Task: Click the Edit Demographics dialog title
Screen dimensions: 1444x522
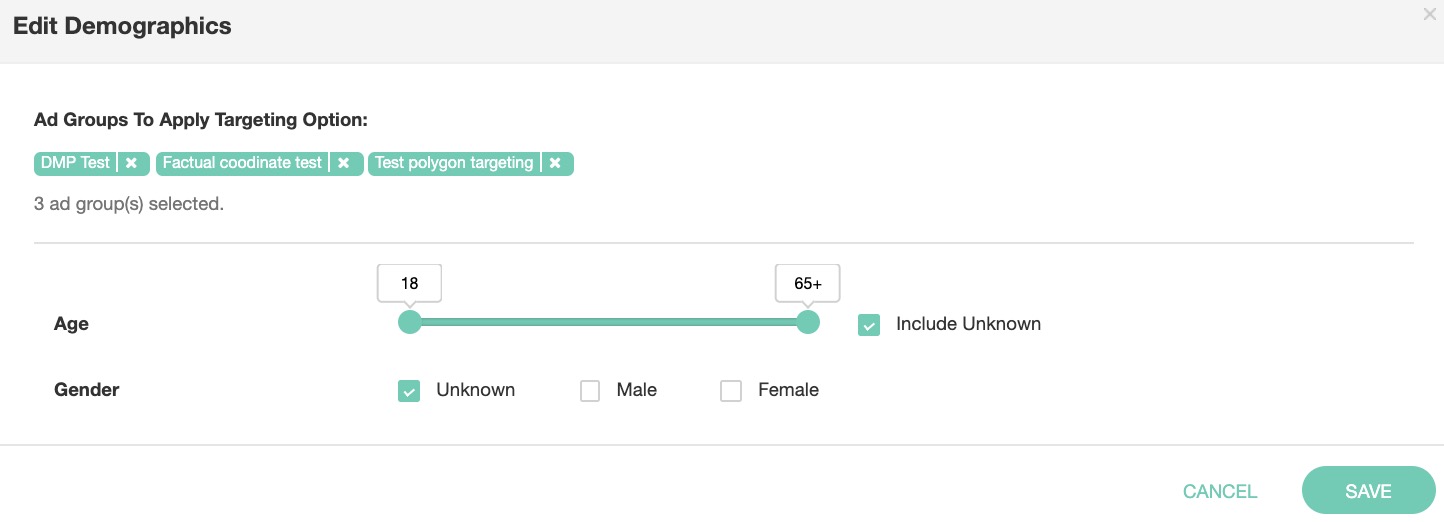Action: (x=122, y=27)
